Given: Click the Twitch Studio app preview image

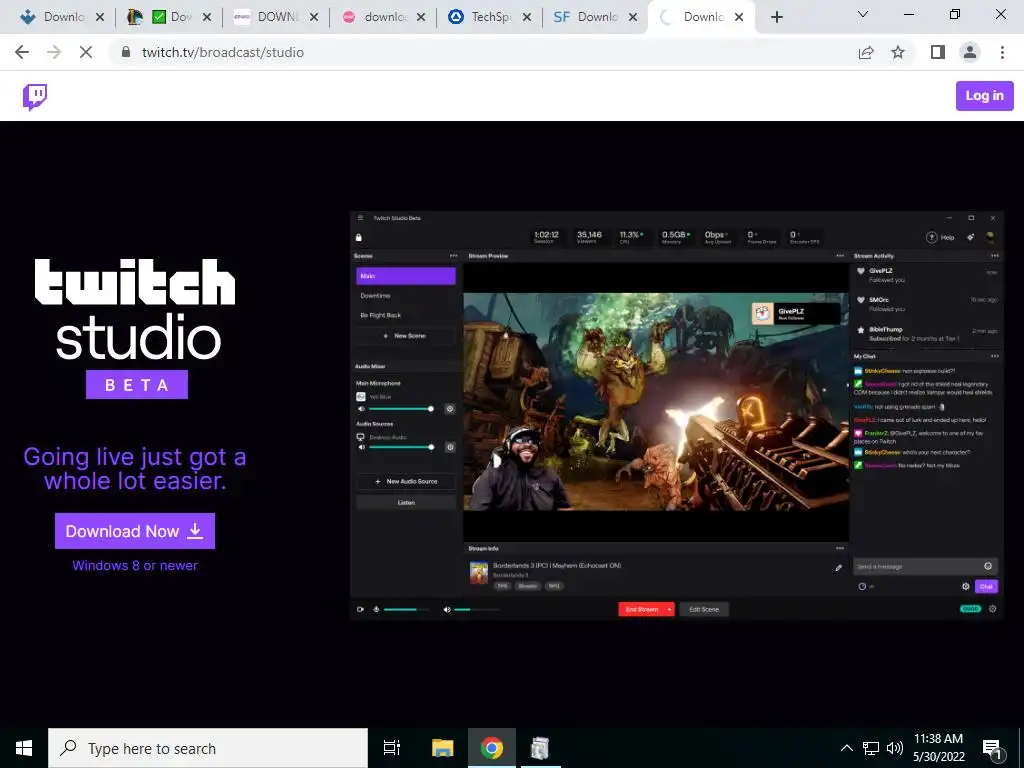Looking at the screenshot, I should click(x=677, y=415).
